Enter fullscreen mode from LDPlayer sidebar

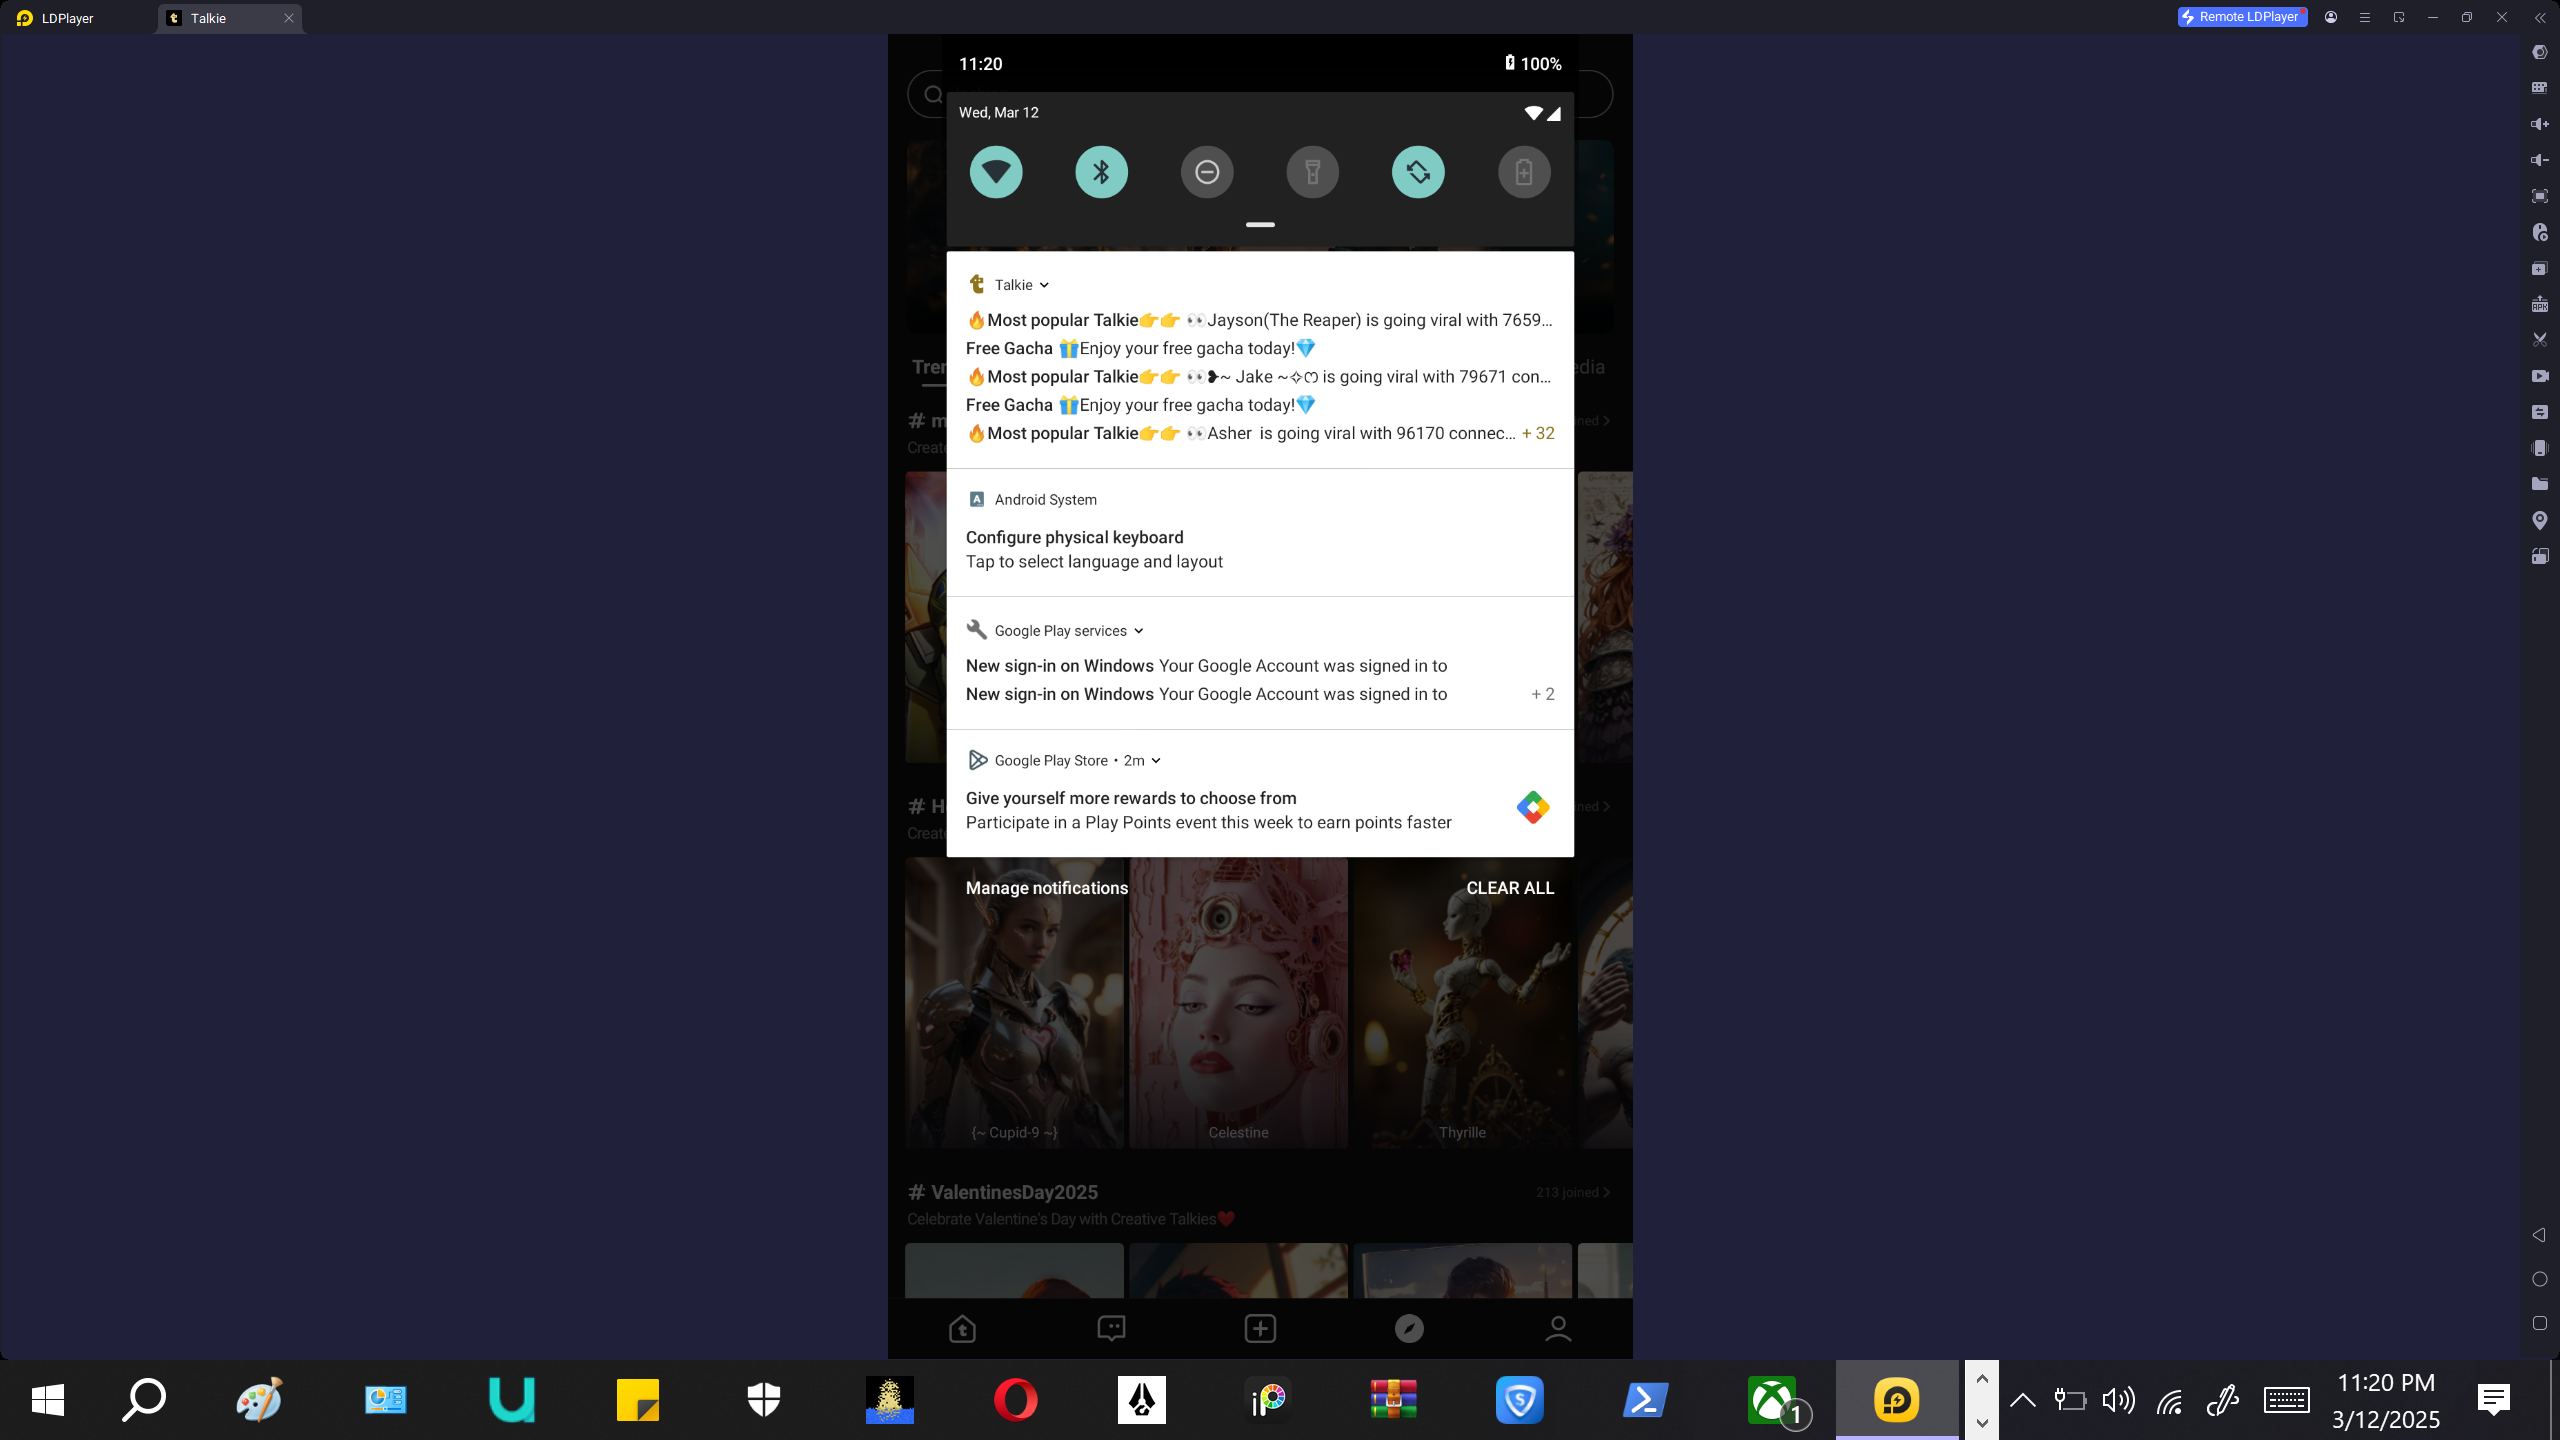tap(2539, 196)
